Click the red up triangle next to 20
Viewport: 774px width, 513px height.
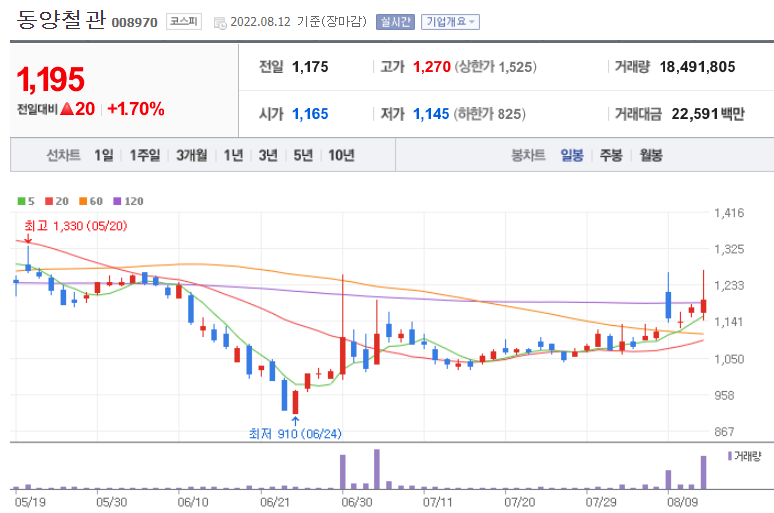click(67, 109)
